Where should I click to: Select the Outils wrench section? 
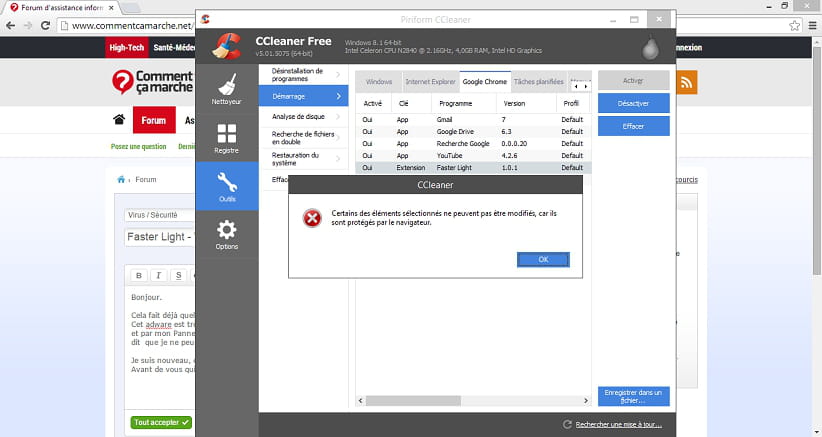pyautogui.click(x=226, y=186)
